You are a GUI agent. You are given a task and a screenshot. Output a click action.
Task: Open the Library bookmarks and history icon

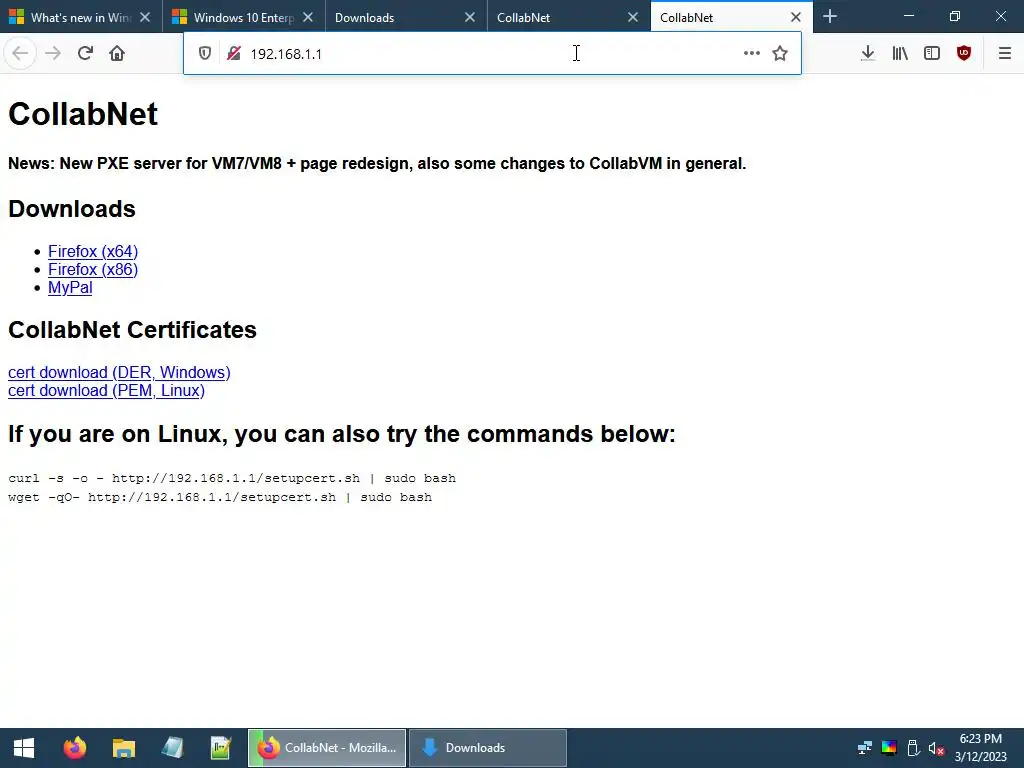coord(900,54)
